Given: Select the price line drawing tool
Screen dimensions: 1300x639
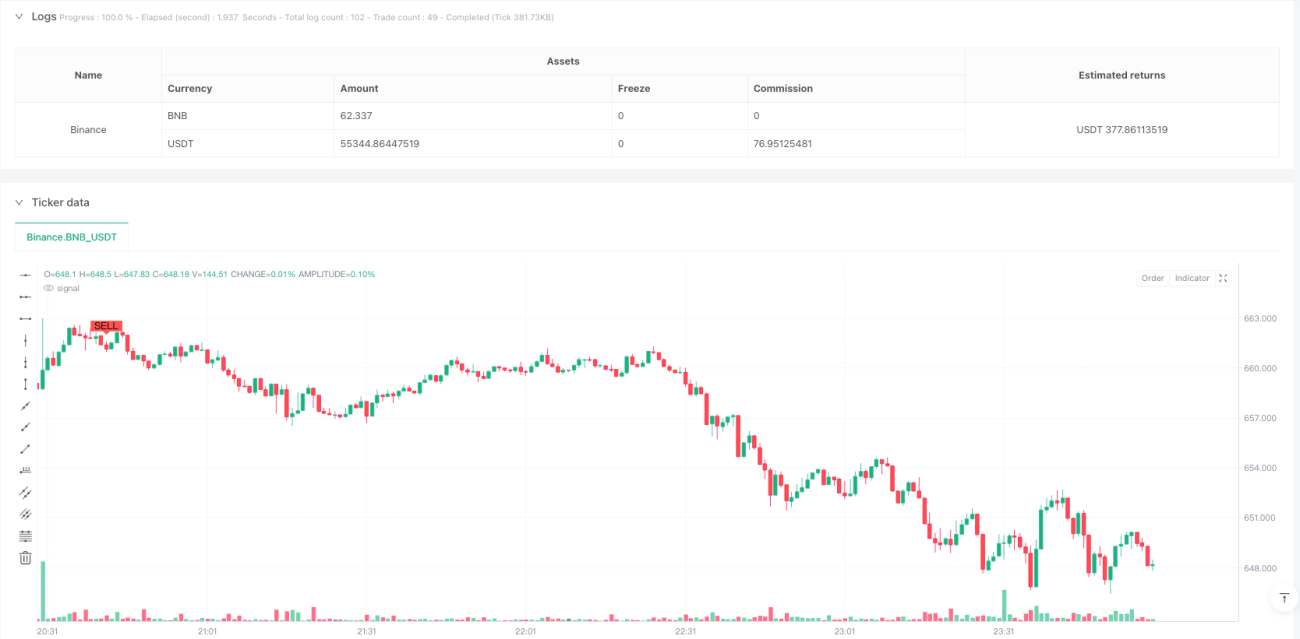Looking at the screenshot, I should pos(26,471).
